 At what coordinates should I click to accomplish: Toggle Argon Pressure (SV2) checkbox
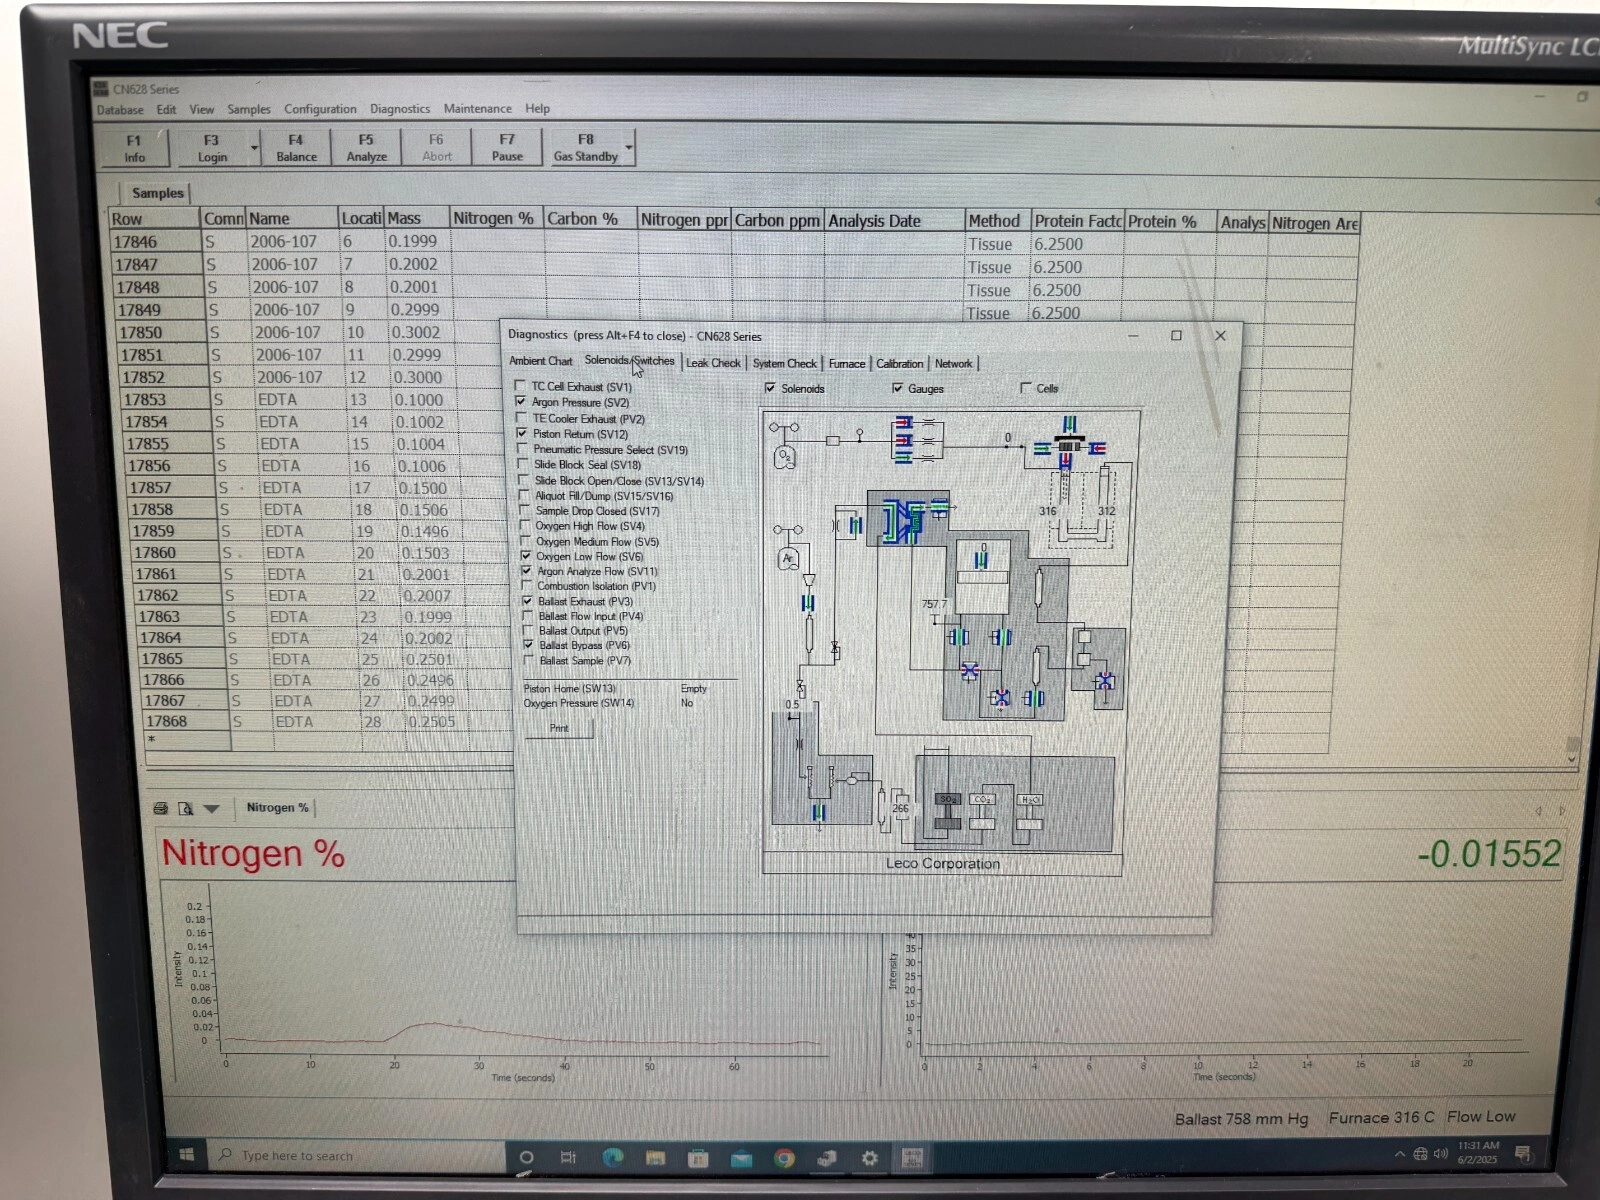click(520, 401)
